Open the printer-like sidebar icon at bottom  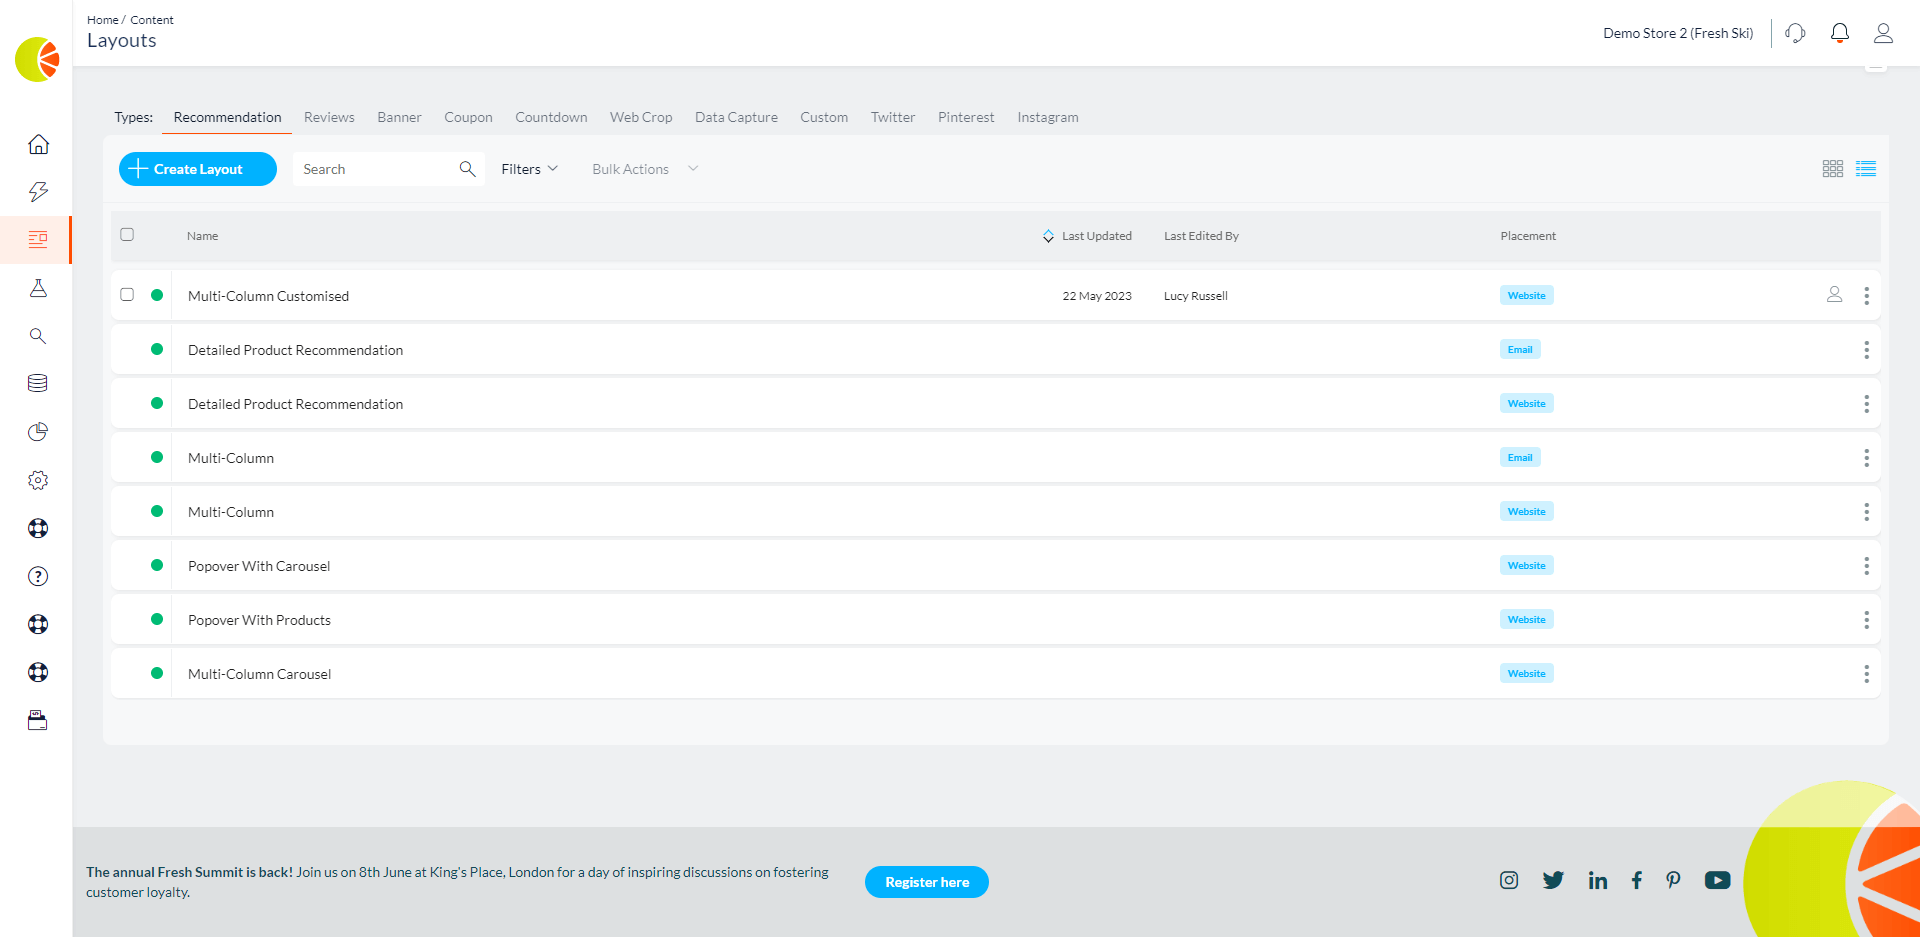click(x=38, y=721)
